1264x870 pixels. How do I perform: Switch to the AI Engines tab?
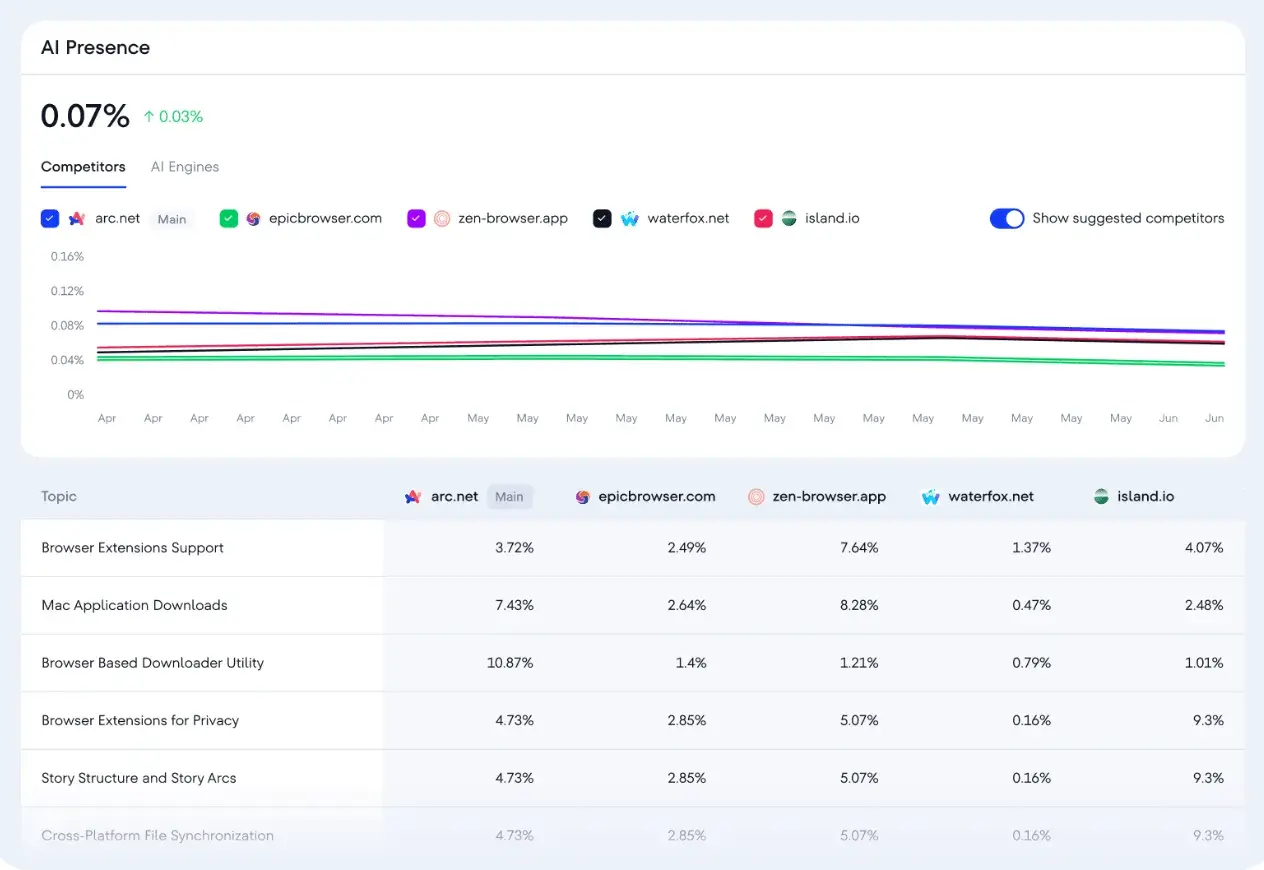tap(185, 167)
